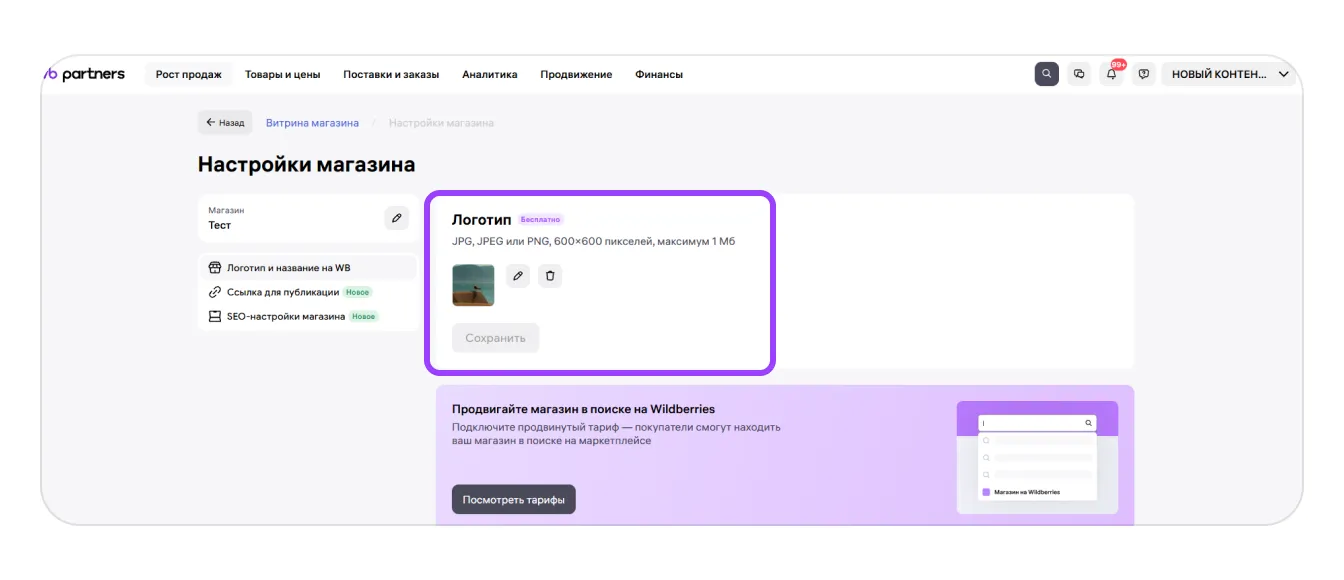Edit the shop name Тест with the pencil icon

click(397, 218)
